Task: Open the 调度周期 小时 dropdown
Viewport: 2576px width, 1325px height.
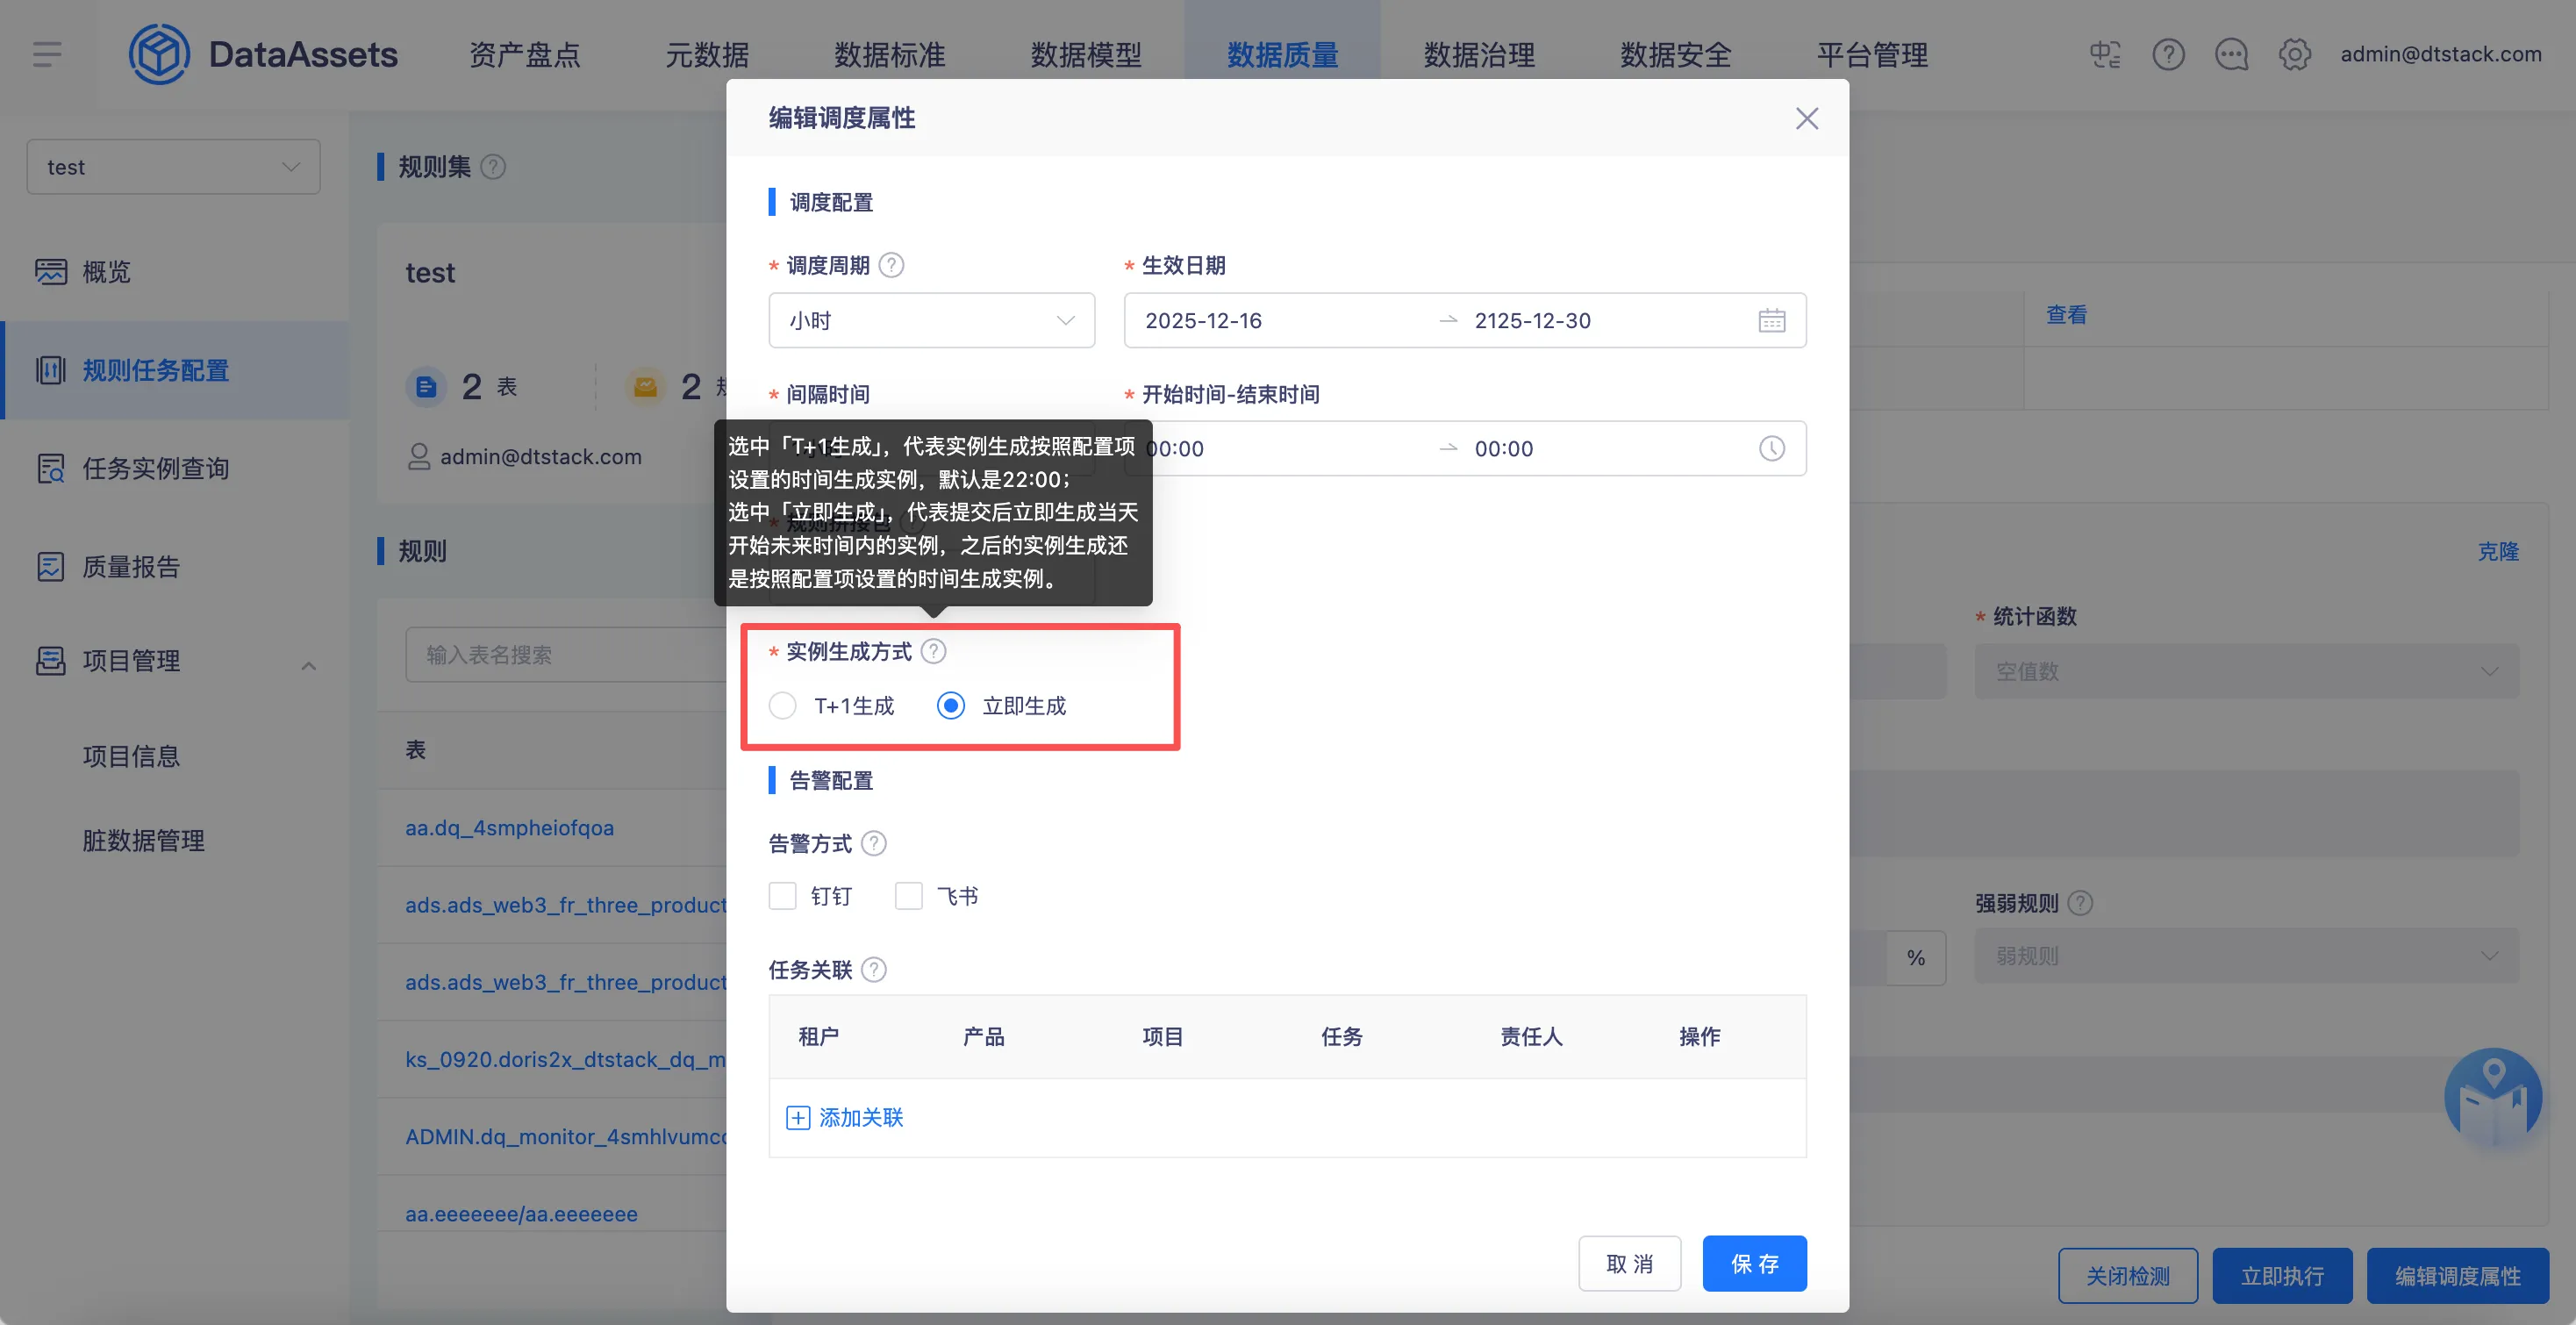Action: [931, 321]
